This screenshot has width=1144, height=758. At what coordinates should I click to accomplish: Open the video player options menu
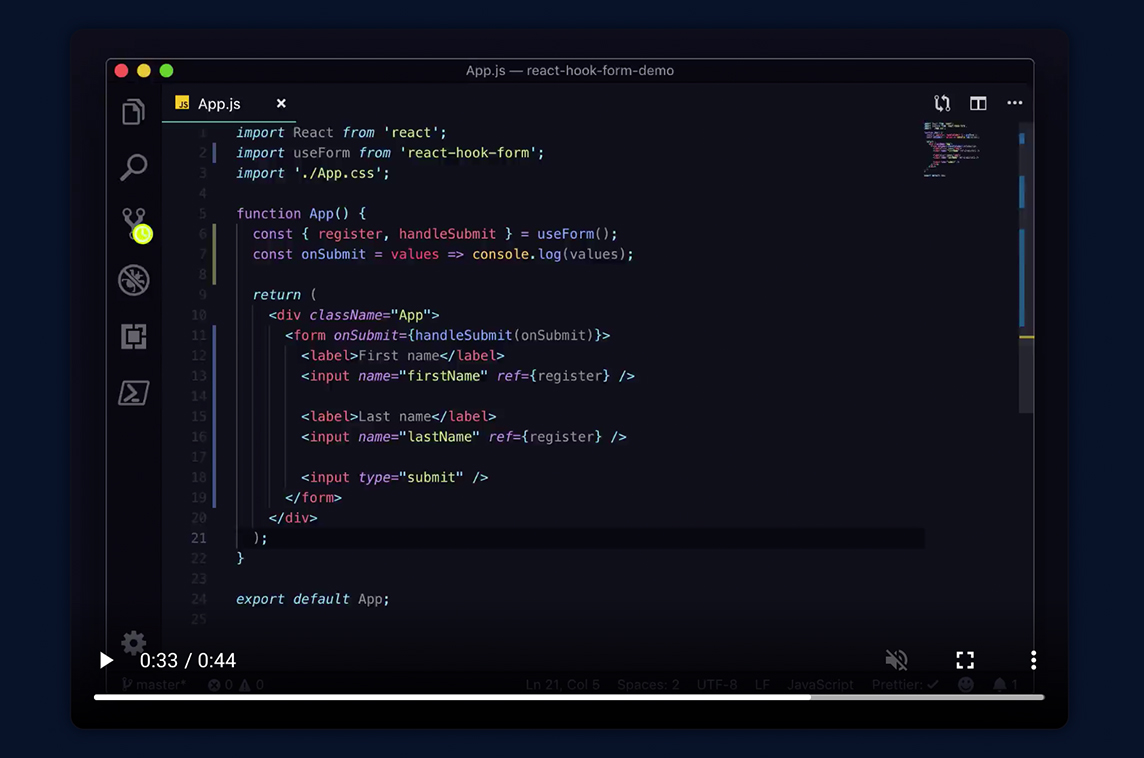[x=1033, y=659]
